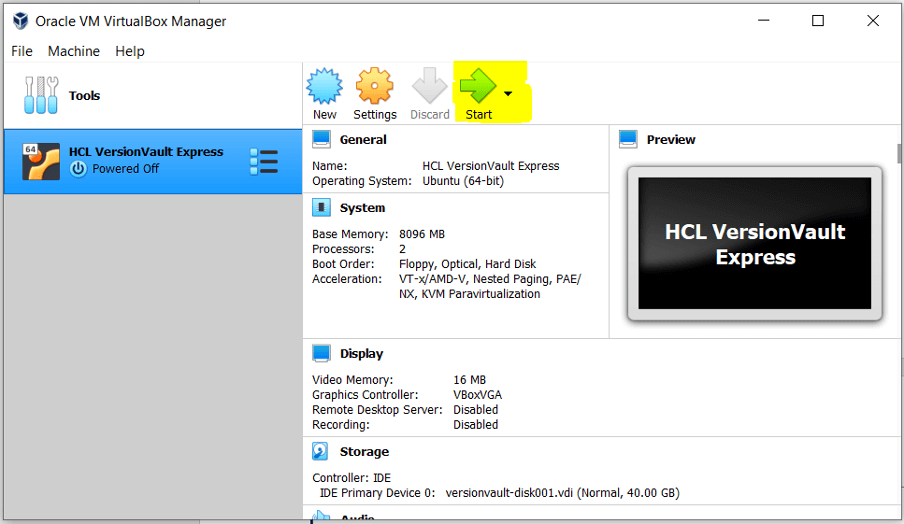Open the File menu

pos(22,51)
